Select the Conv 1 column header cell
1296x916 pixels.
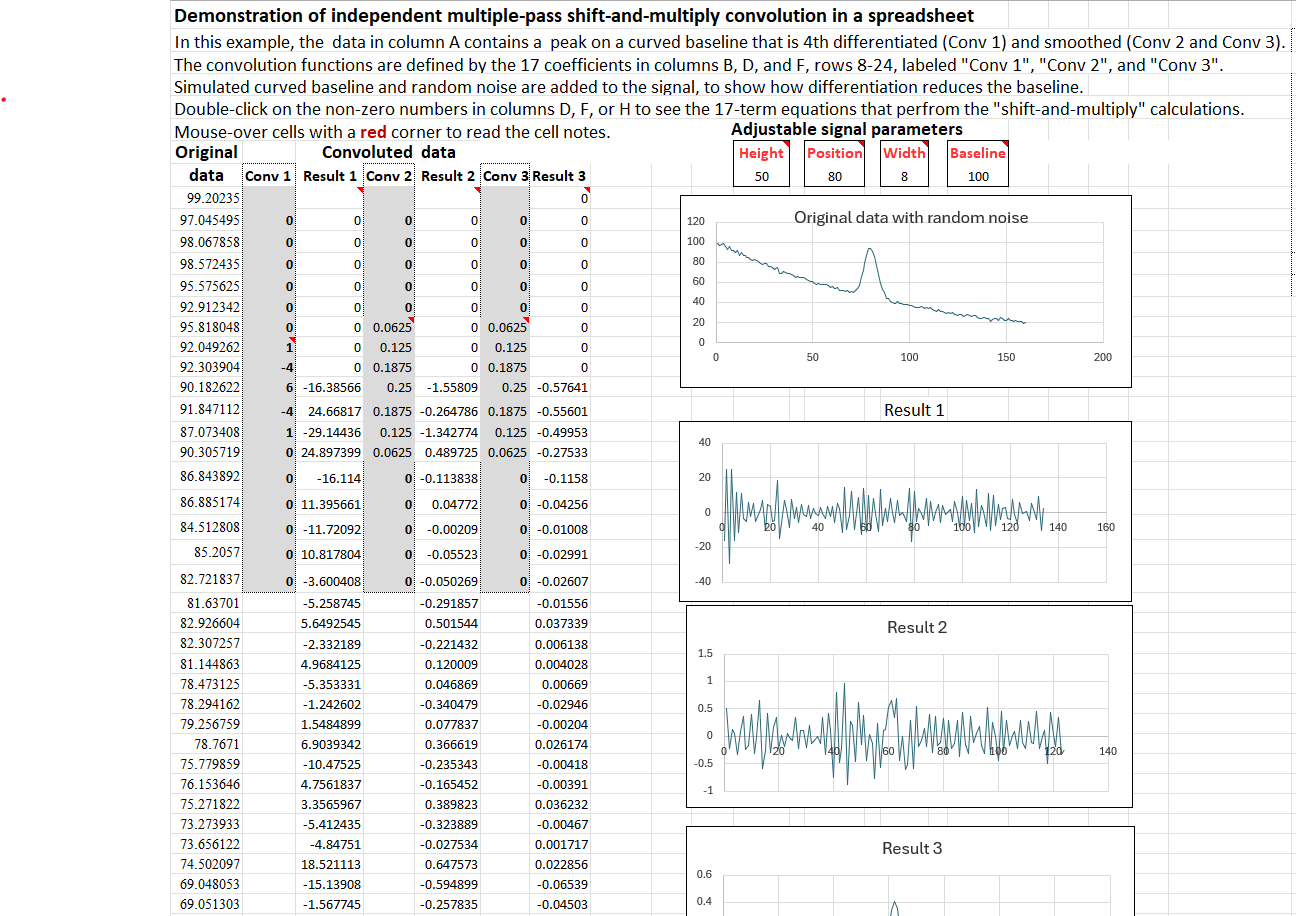pos(269,176)
